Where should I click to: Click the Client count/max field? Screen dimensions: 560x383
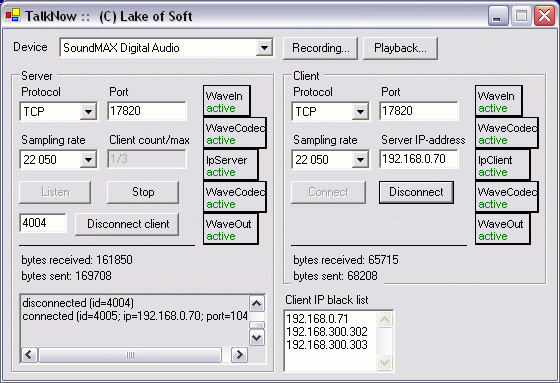tap(147, 159)
